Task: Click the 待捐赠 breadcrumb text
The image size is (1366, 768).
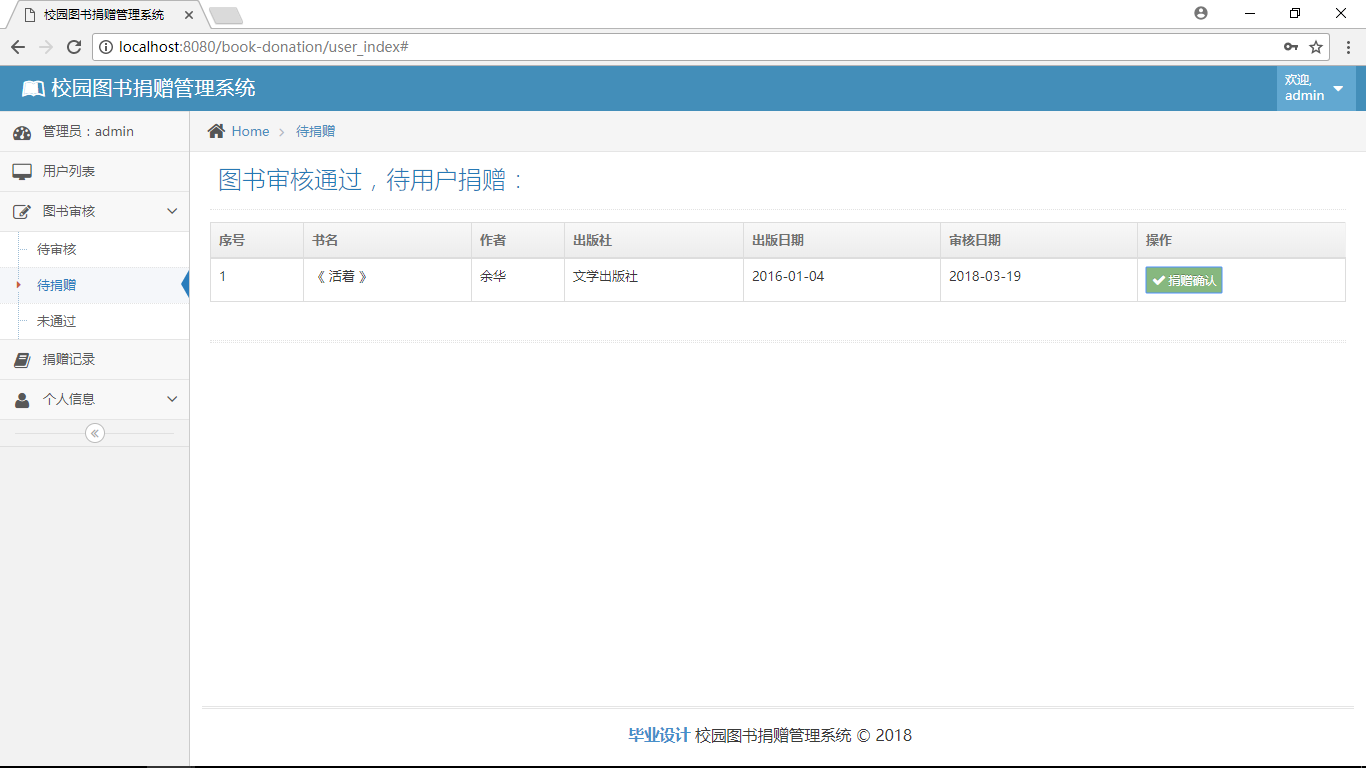Action: tap(315, 131)
